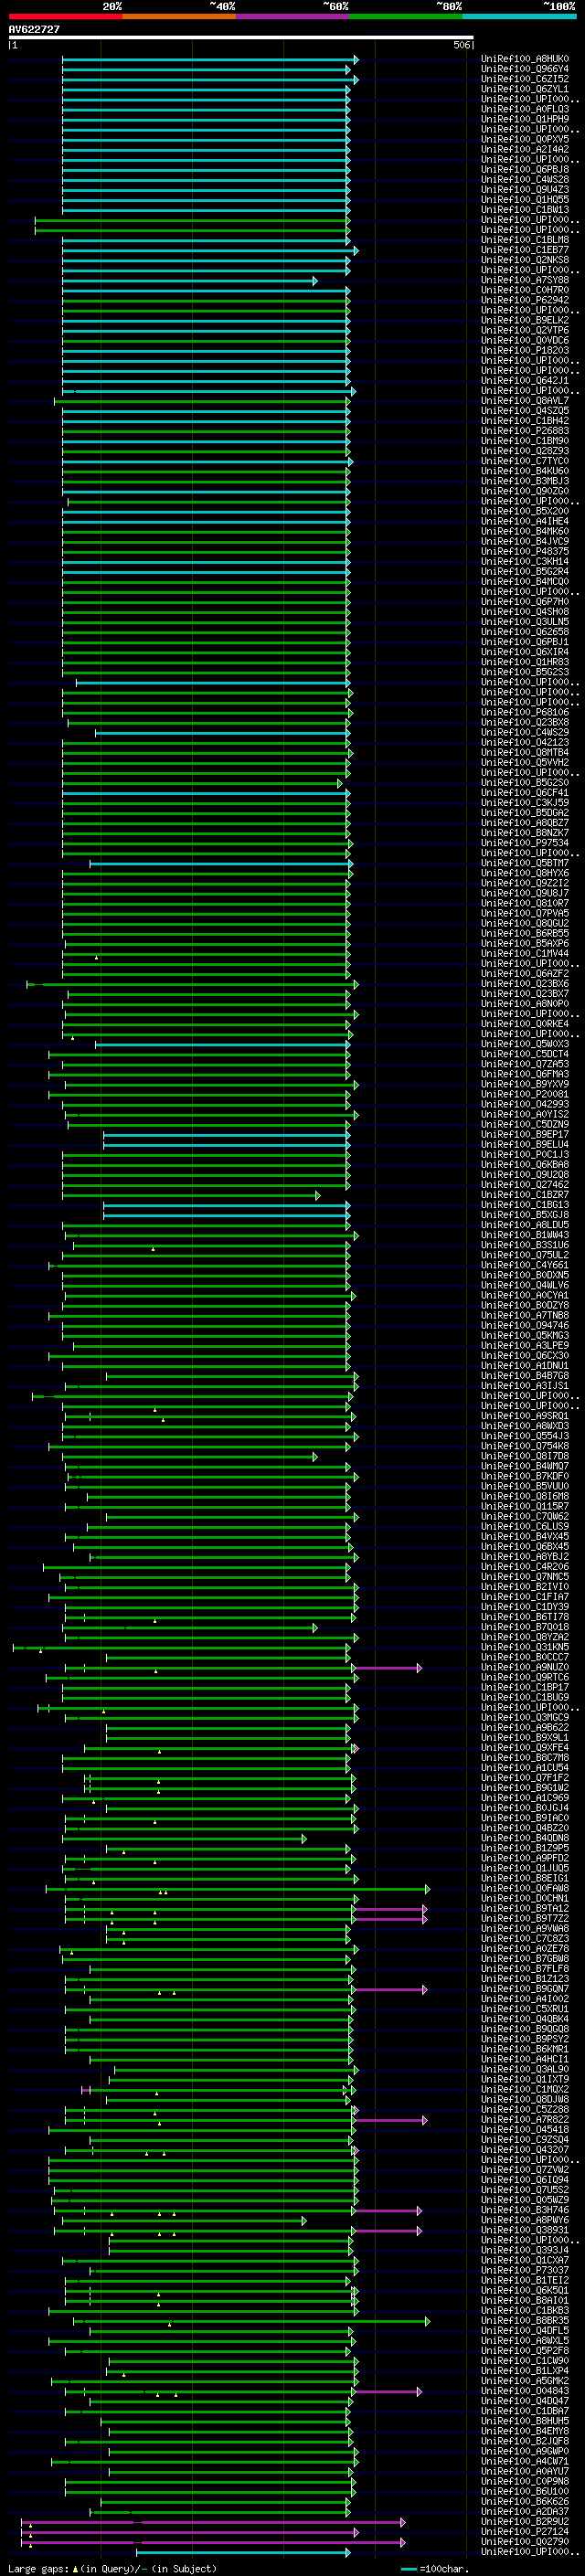Click the cyan 100char scale legend marker
The height and width of the screenshot is (2576, 585).
click(x=408, y=2568)
